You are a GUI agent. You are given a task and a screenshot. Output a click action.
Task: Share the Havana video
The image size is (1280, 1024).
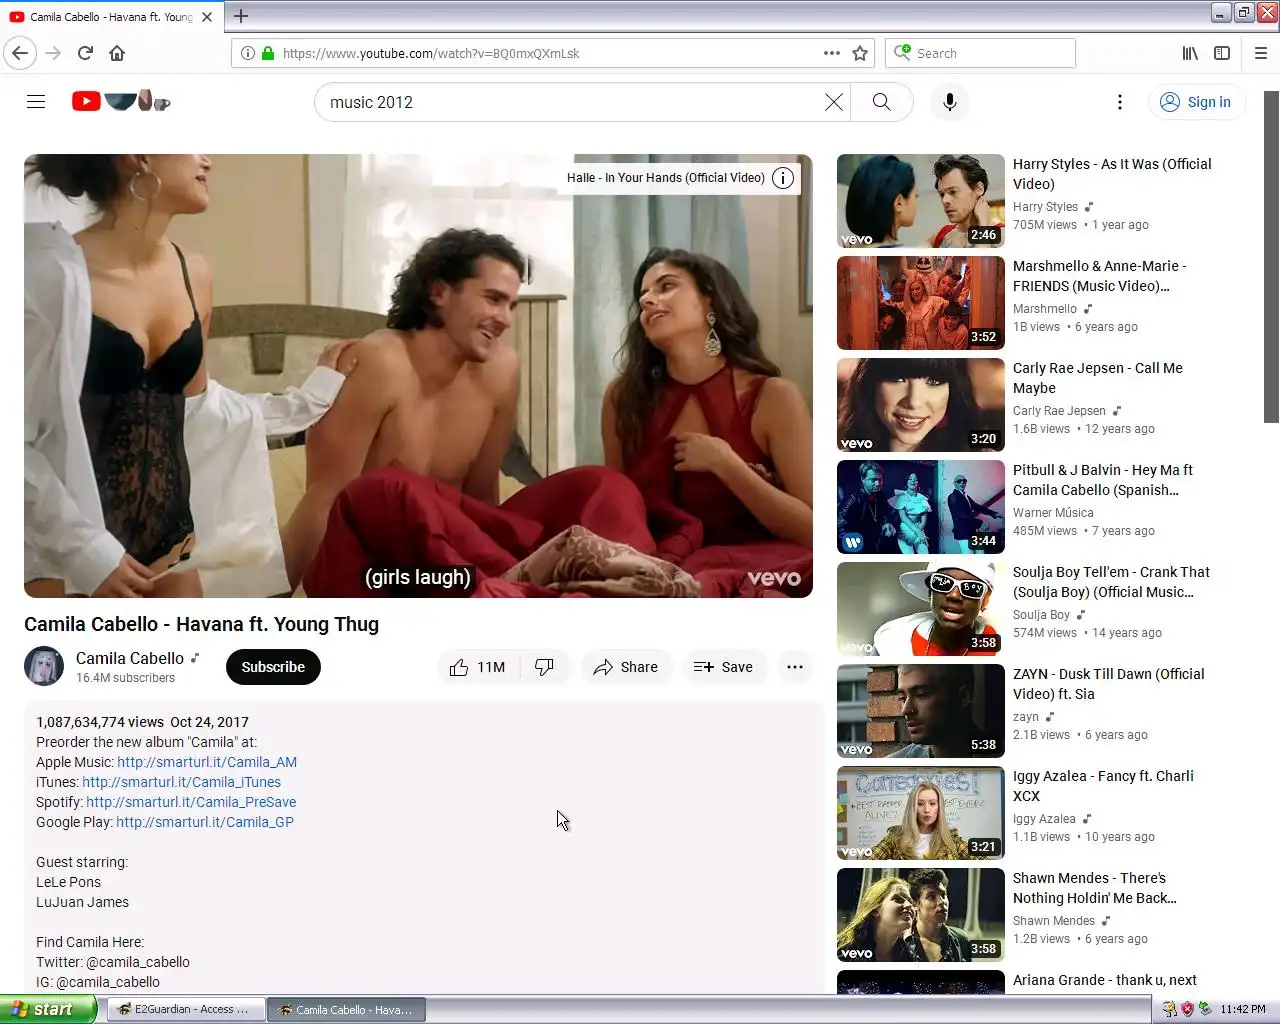coord(625,667)
